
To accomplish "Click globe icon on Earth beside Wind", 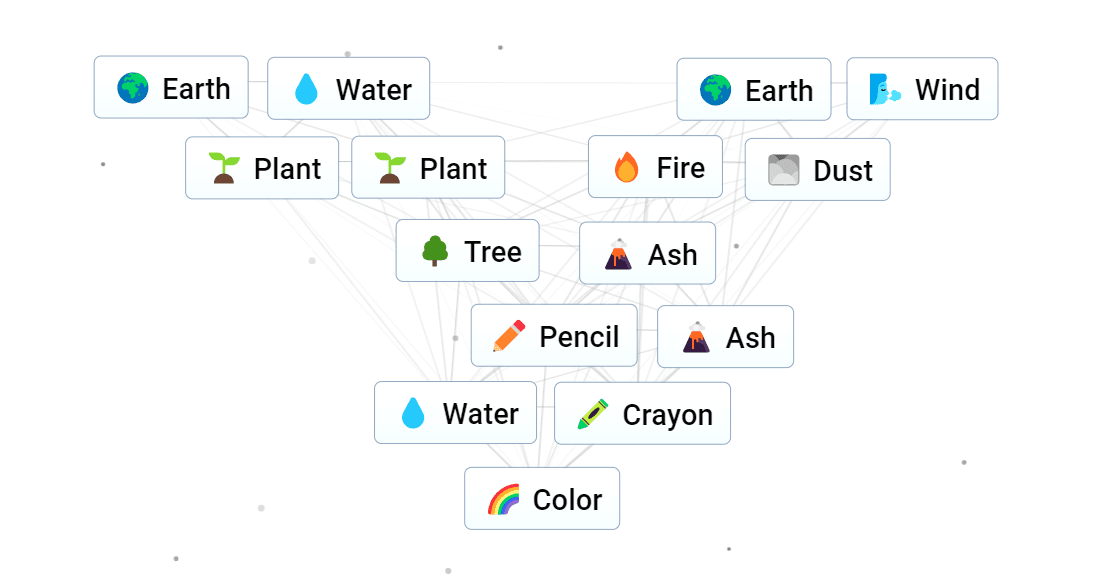I will [715, 90].
